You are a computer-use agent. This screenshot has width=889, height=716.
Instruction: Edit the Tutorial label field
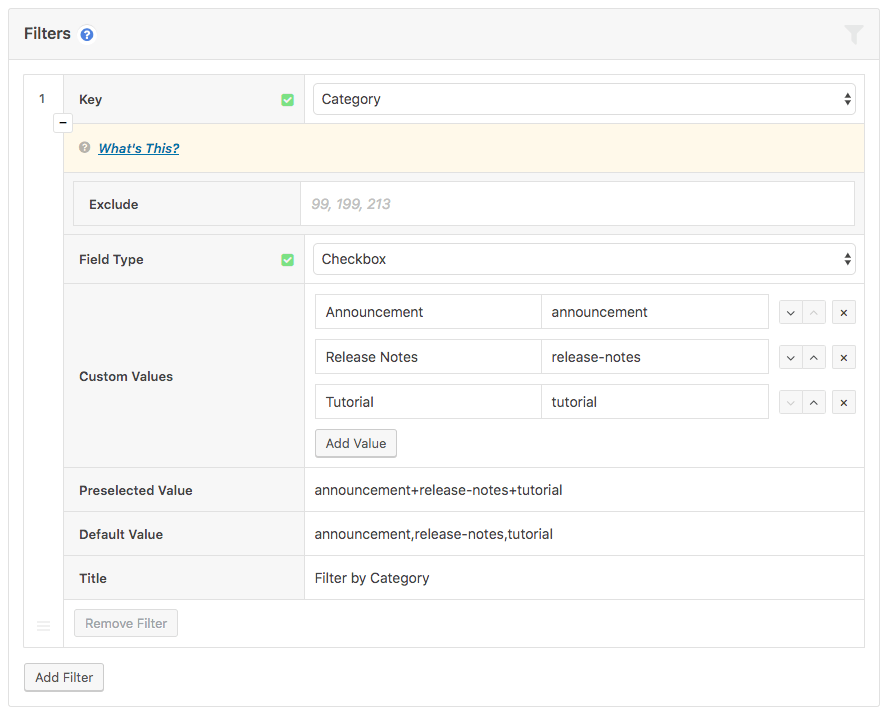tap(428, 402)
